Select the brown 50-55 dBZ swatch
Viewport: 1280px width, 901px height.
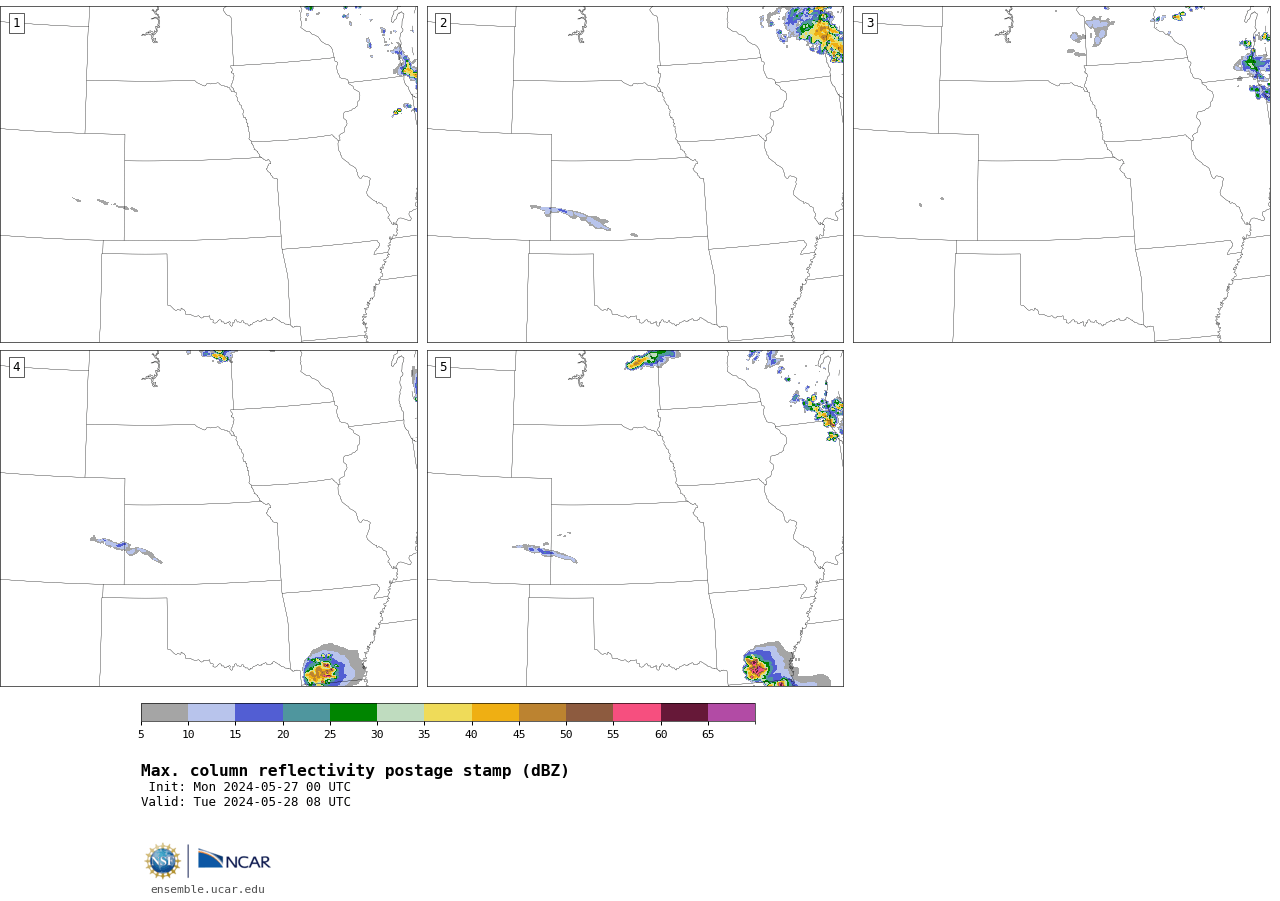point(589,712)
